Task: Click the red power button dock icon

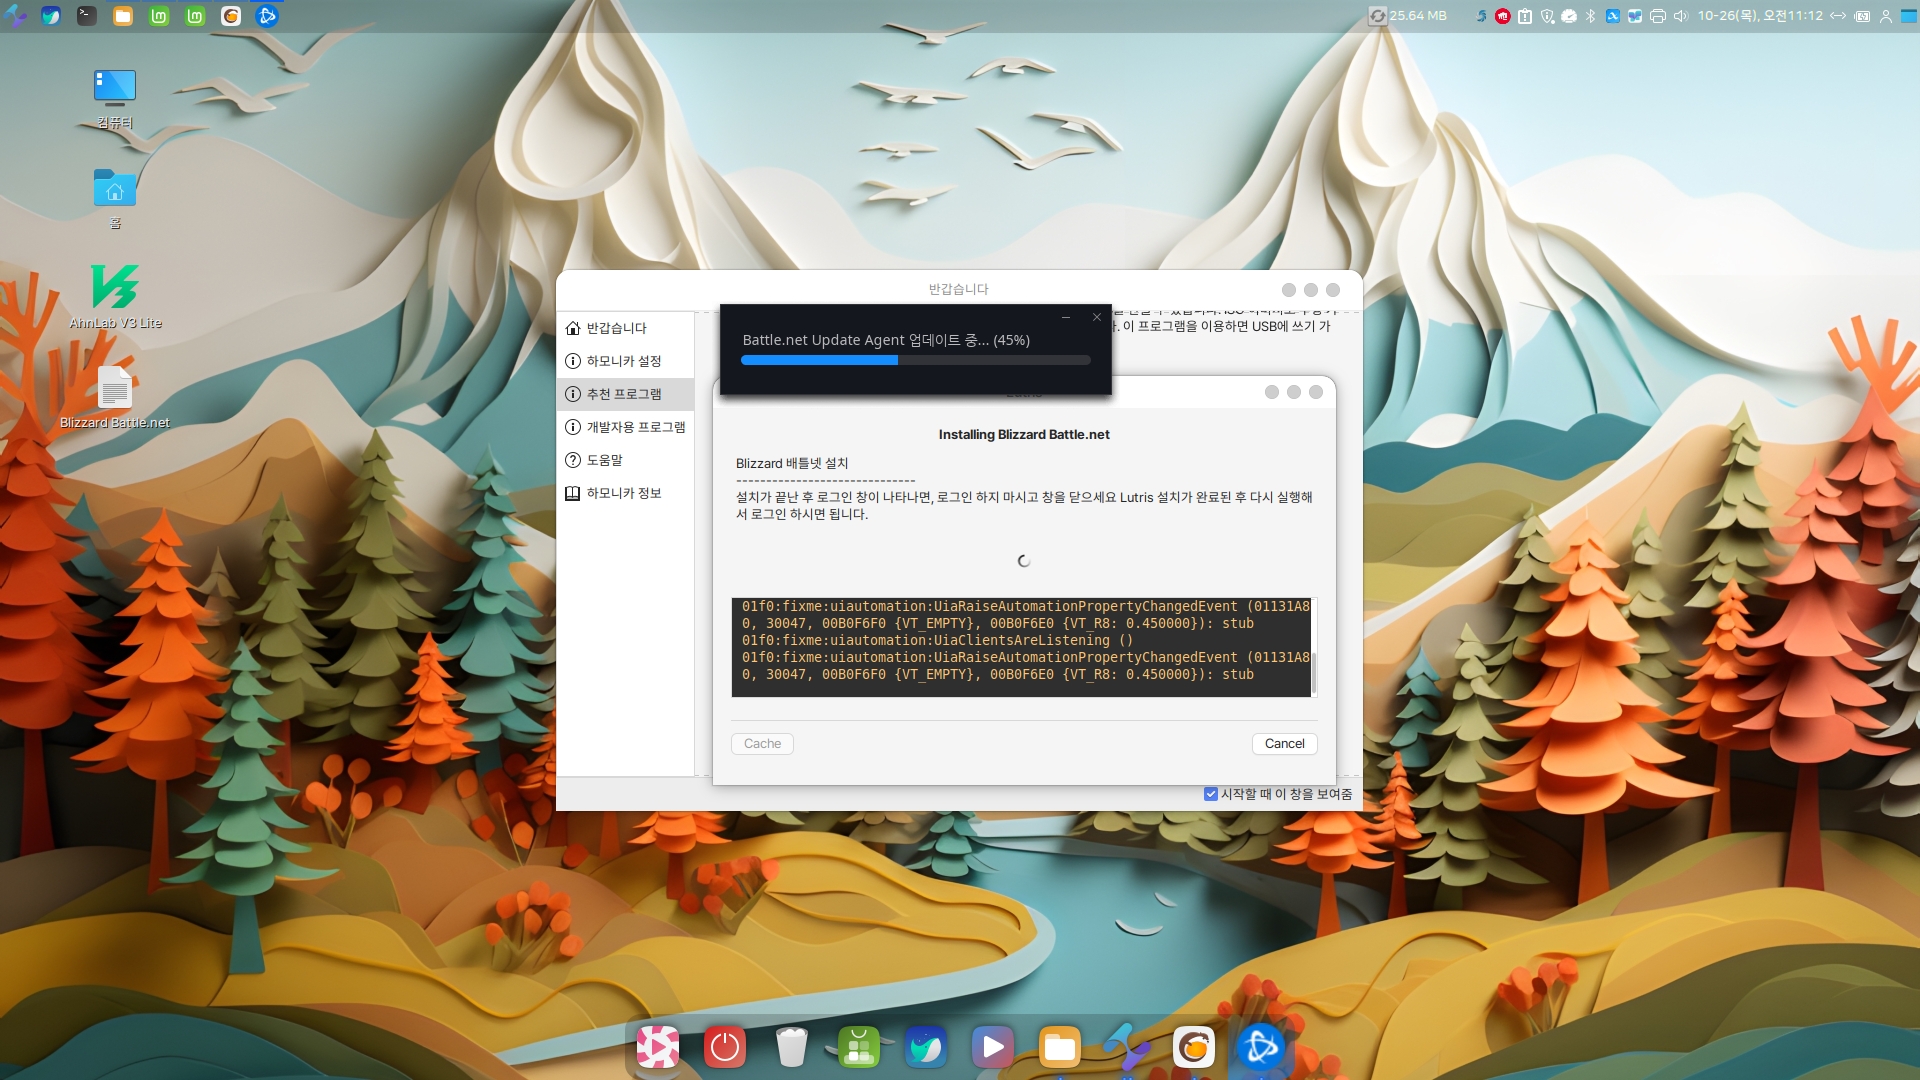Action: 725,1047
